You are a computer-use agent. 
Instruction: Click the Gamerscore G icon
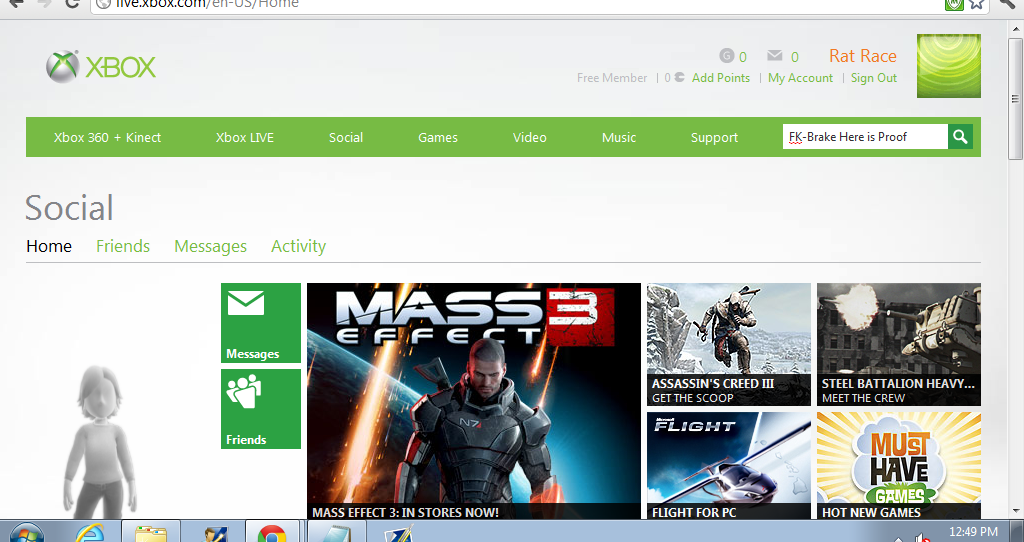[726, 56]
